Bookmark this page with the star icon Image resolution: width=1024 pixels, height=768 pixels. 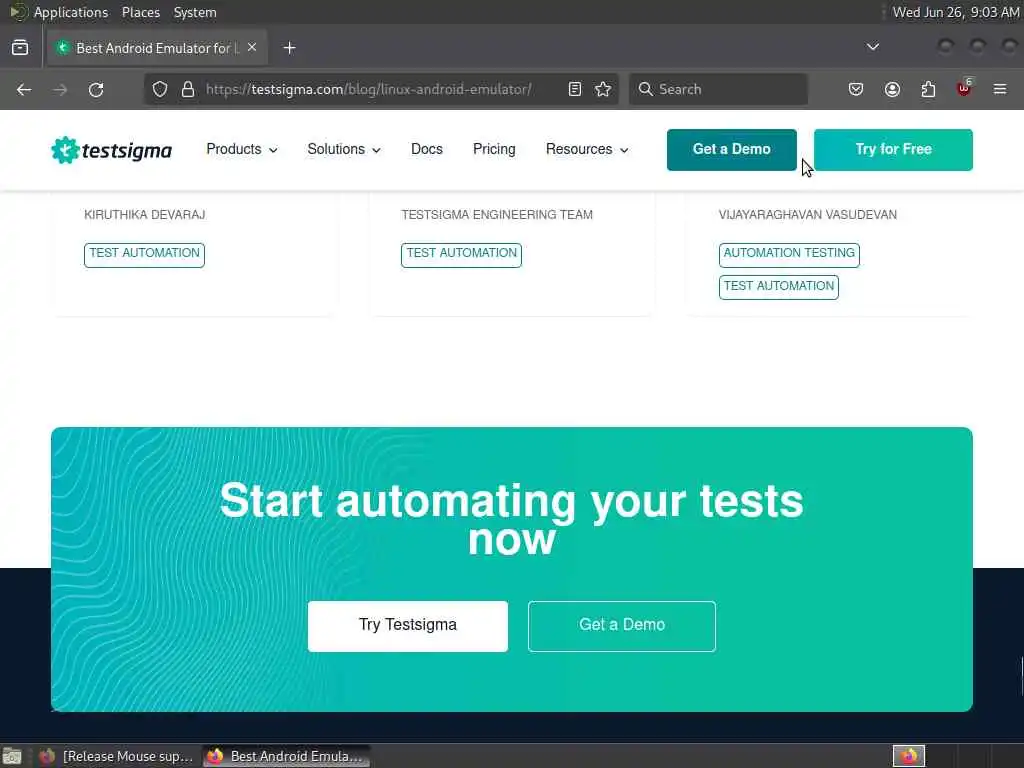603,89
